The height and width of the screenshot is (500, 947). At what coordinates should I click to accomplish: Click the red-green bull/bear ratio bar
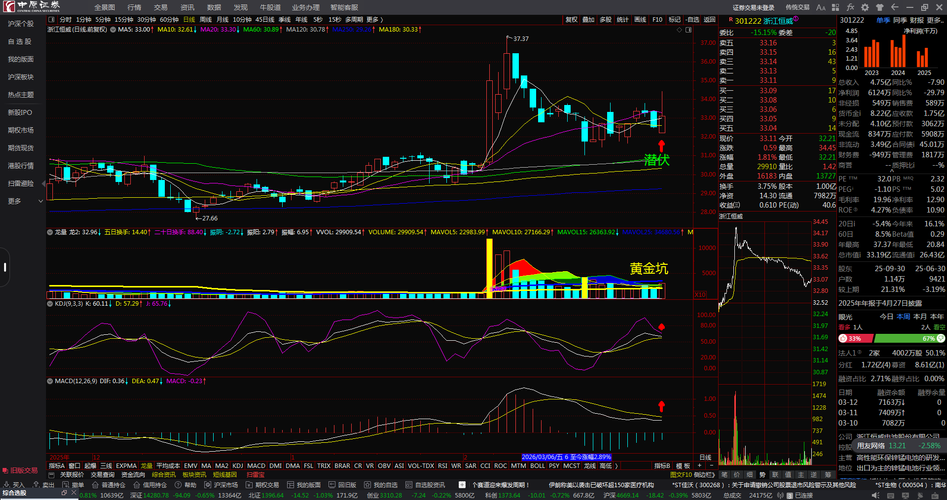891,338
